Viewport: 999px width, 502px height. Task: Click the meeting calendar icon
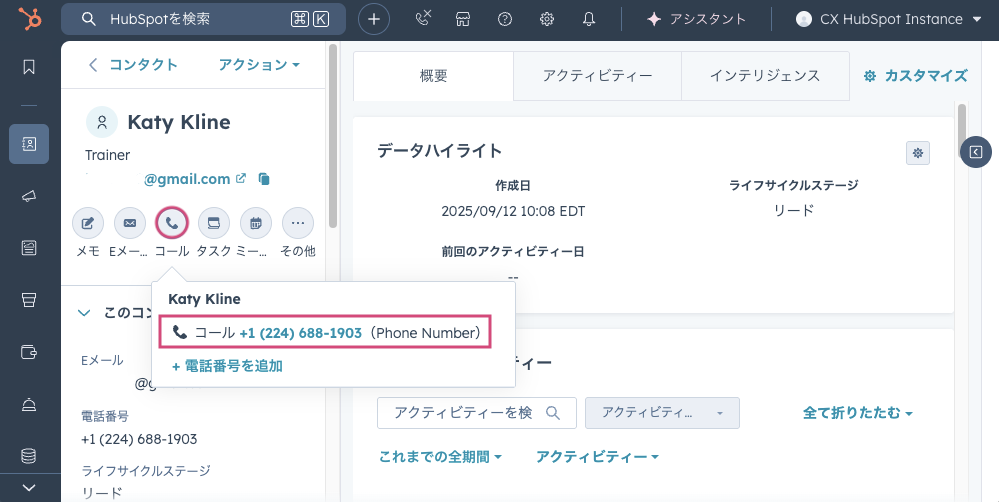256,223
